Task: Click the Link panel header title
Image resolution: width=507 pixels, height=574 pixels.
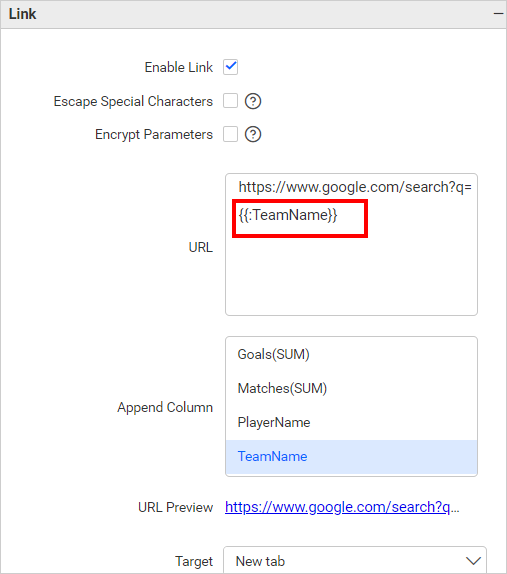Action: (x=22, y=14)
